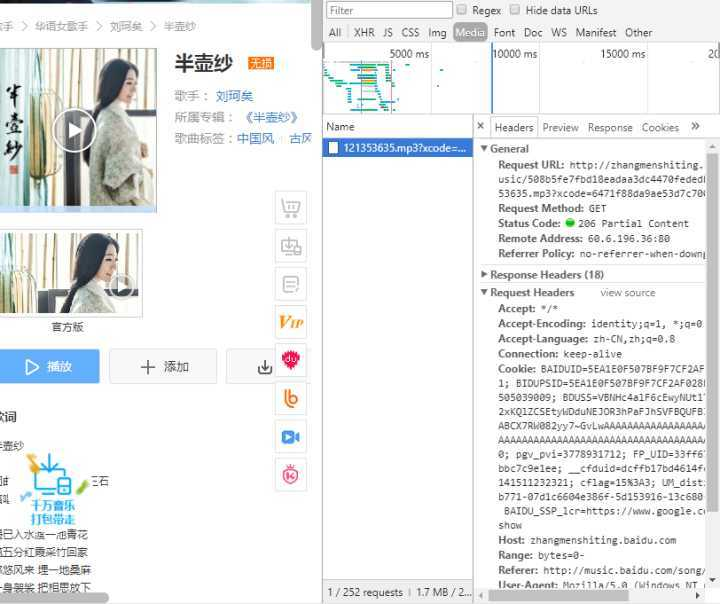Select the WS network filter
Image resolution: width=720 pixels, height=604 pixels.
click(x=559, y=33)
